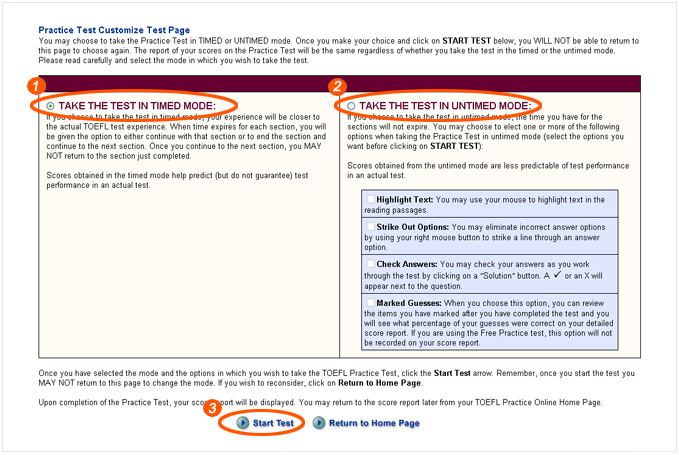Turn on the Marked Guesses checkbox
Image resolution: width=679 pixels, height=455 pixels.
click(371, 301)
